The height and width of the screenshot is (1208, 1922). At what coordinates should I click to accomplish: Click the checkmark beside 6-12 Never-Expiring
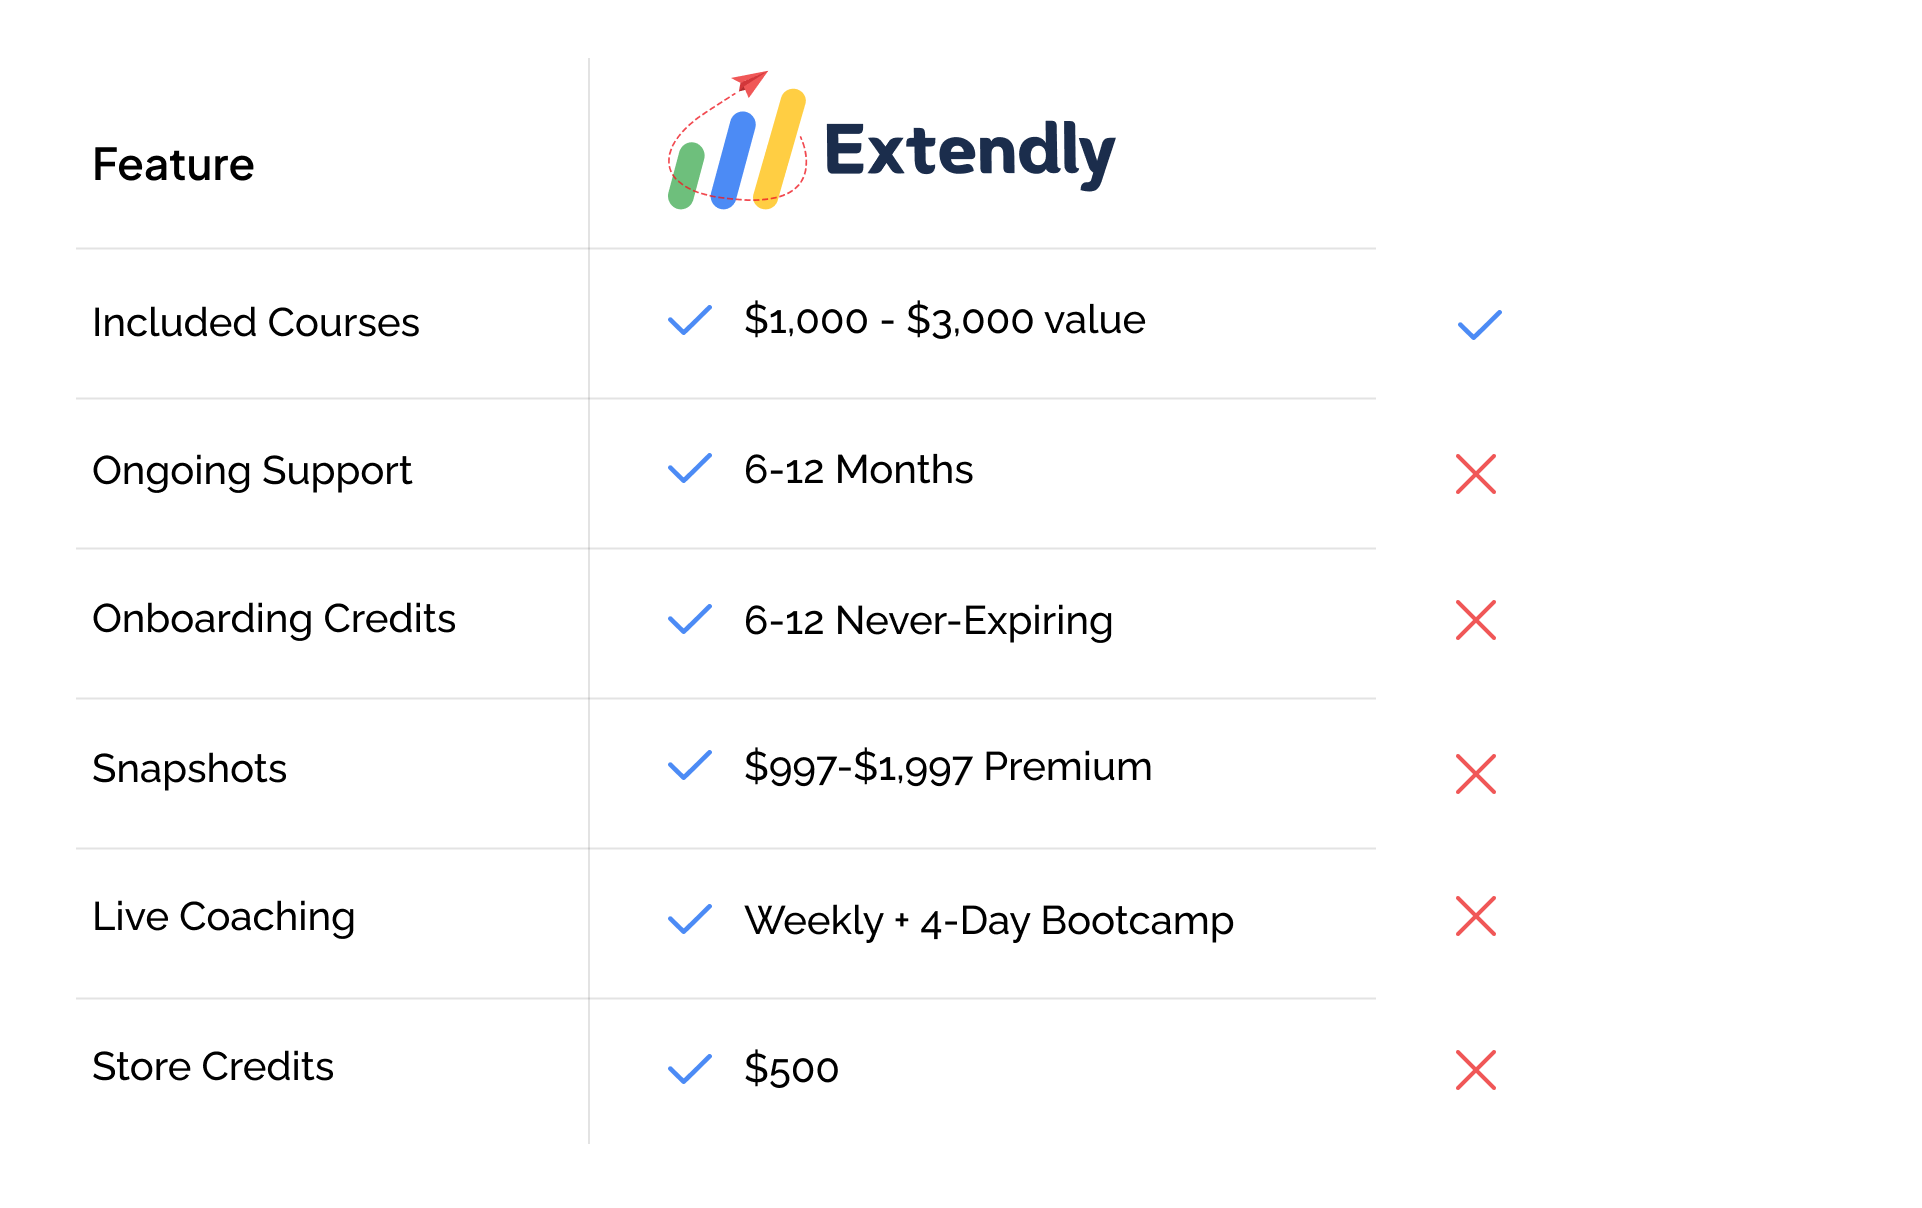(689, 619)
